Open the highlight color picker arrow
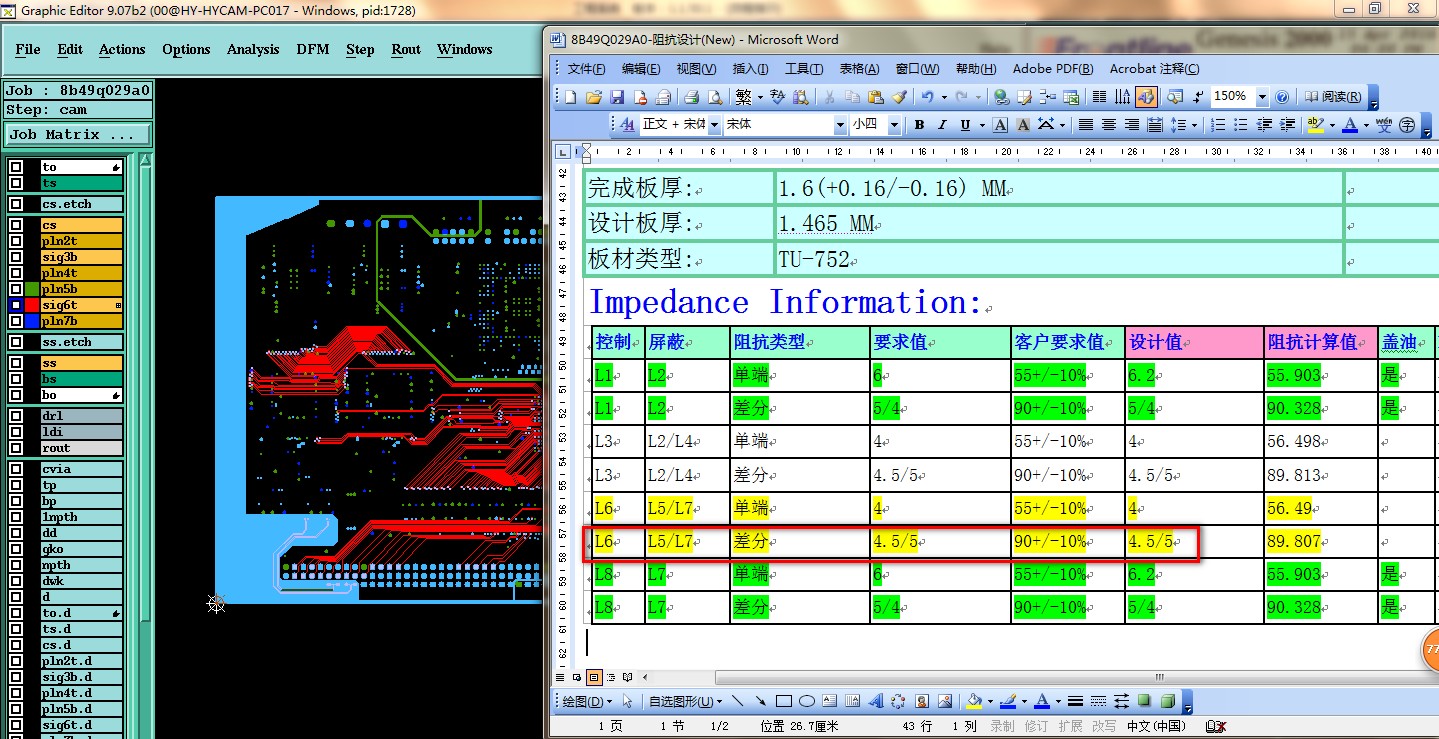This screenshot has height=739, width=1439. coord(1332,125)
